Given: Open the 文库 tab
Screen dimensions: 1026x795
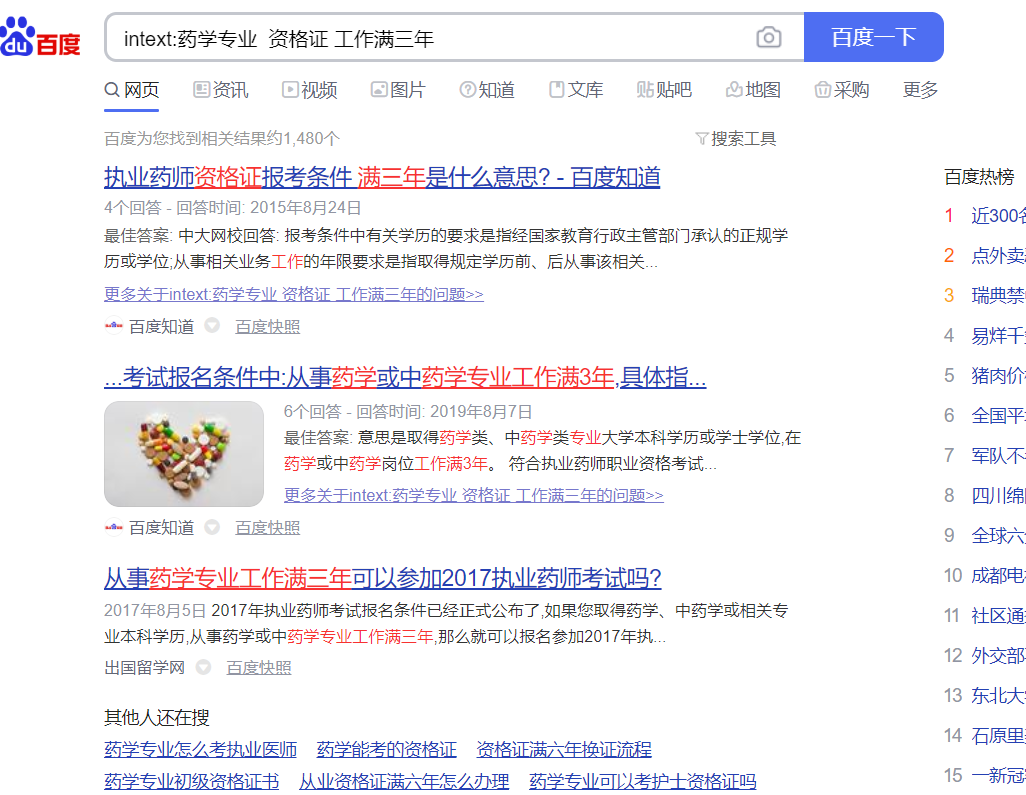Looking at the screenshot, I should point(576,90).
